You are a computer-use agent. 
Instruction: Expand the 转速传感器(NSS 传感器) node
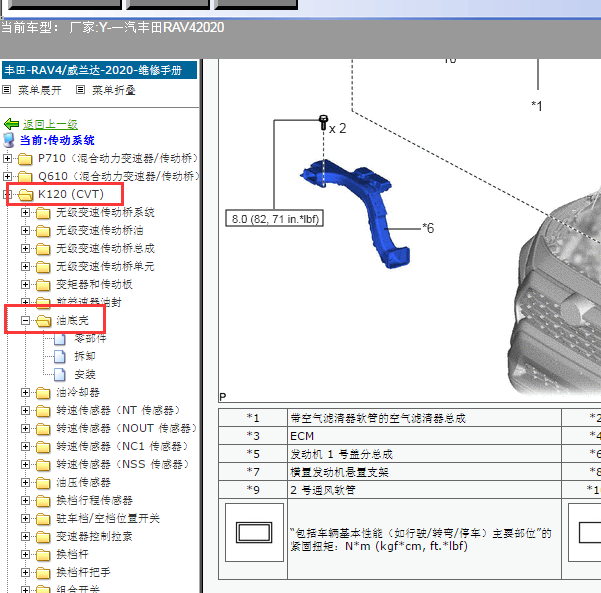click(x=25, y=464)
